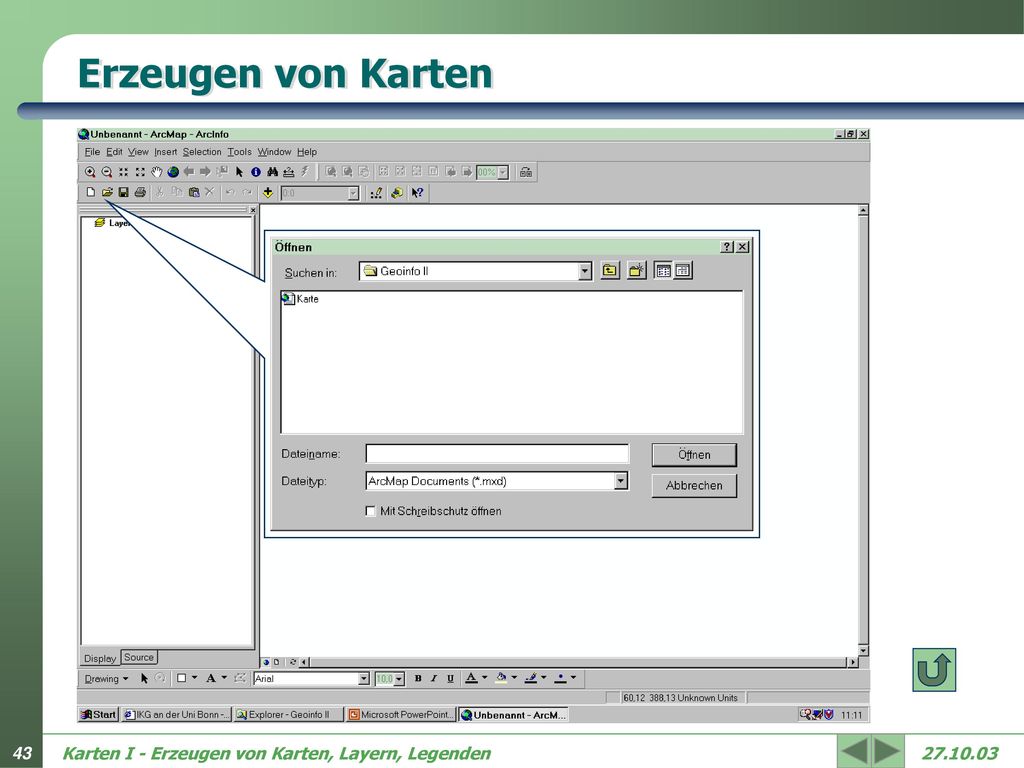This screenshot has width=1024, height=768.
Task: Open the fill color bucket swatch
Action: pyautogui.click(x=501, y=679)
